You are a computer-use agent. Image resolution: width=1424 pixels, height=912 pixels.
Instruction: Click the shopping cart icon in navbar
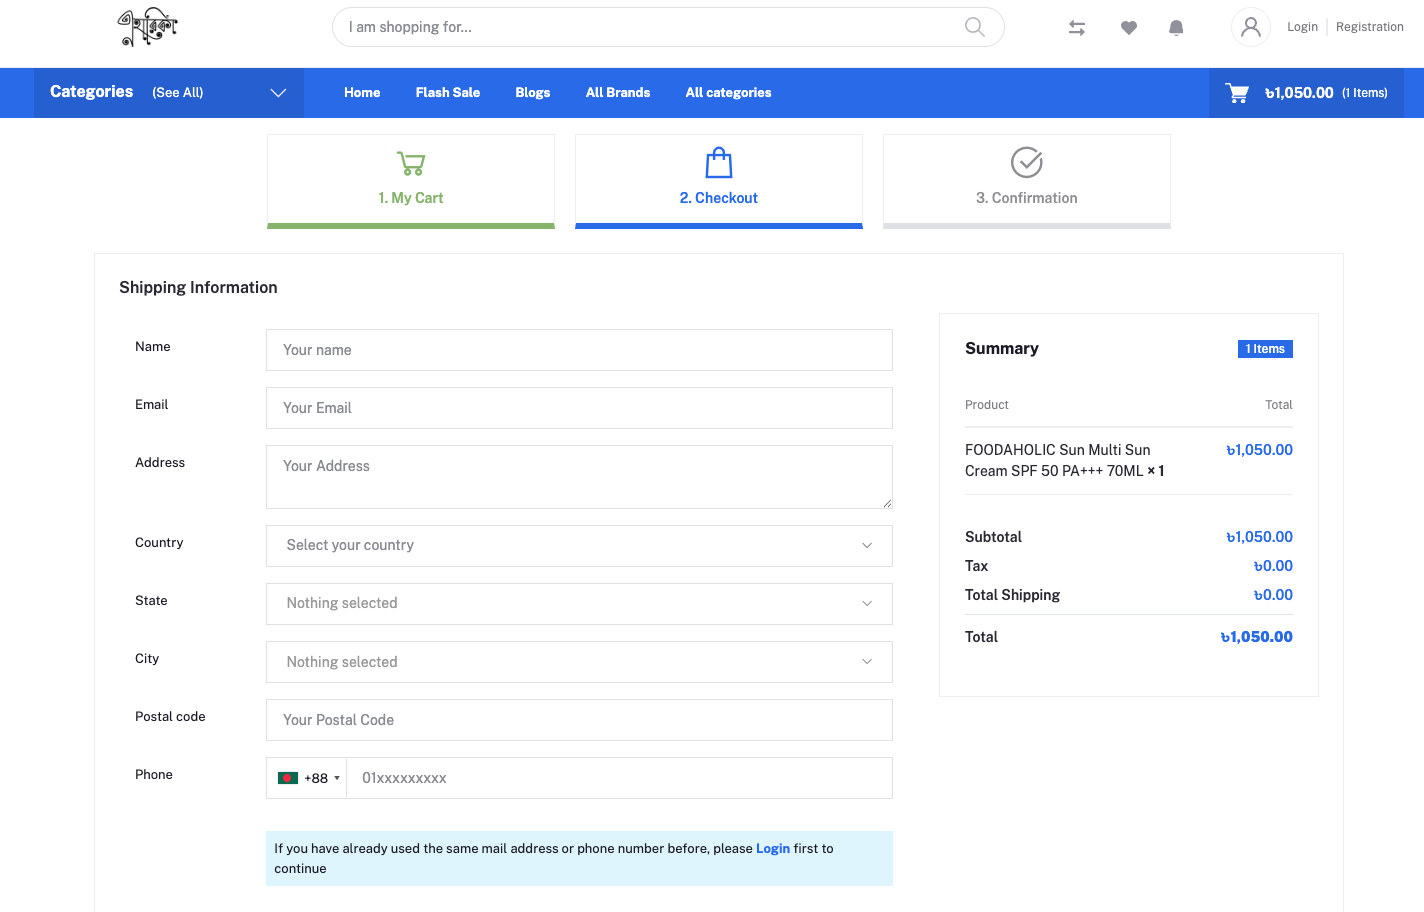click(x=1237, y=93)
